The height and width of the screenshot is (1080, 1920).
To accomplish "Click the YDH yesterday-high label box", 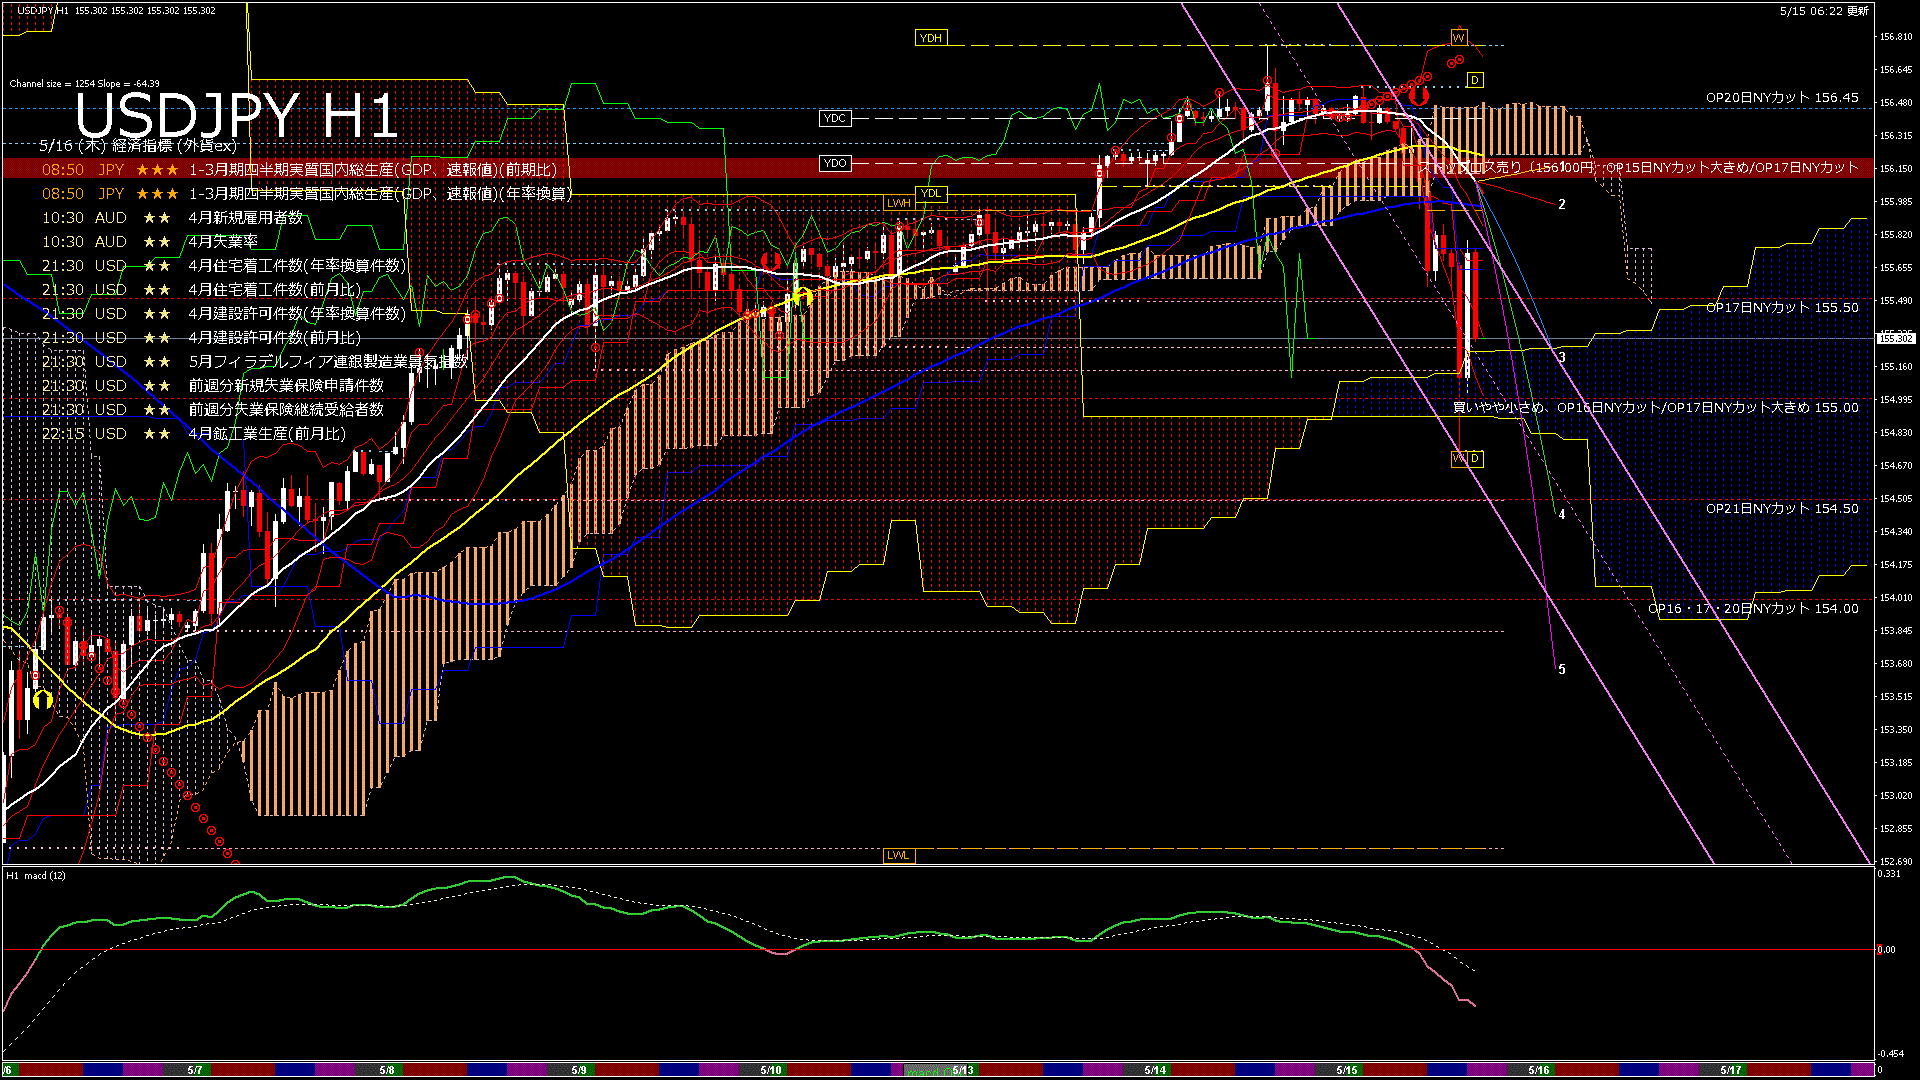I will click(x=930, y=38).
